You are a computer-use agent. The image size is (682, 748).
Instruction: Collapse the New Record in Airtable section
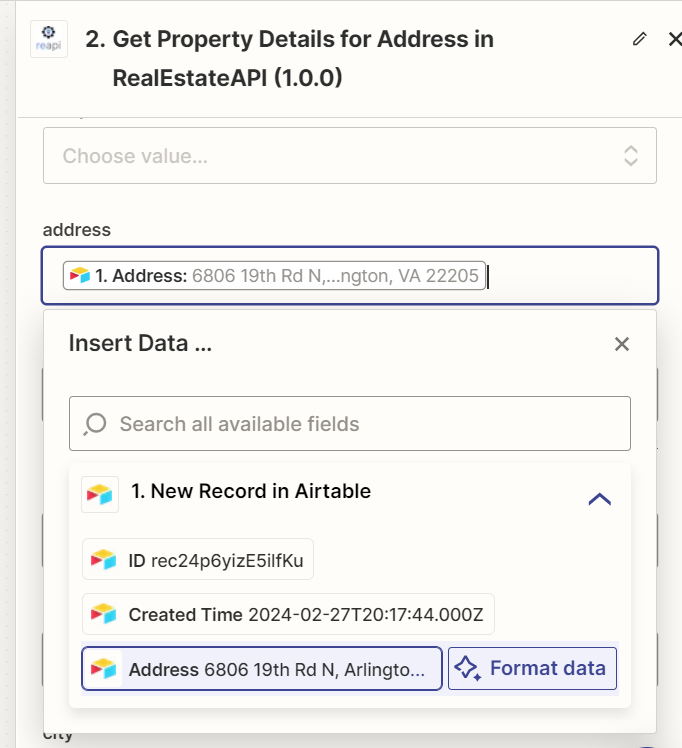599,499
